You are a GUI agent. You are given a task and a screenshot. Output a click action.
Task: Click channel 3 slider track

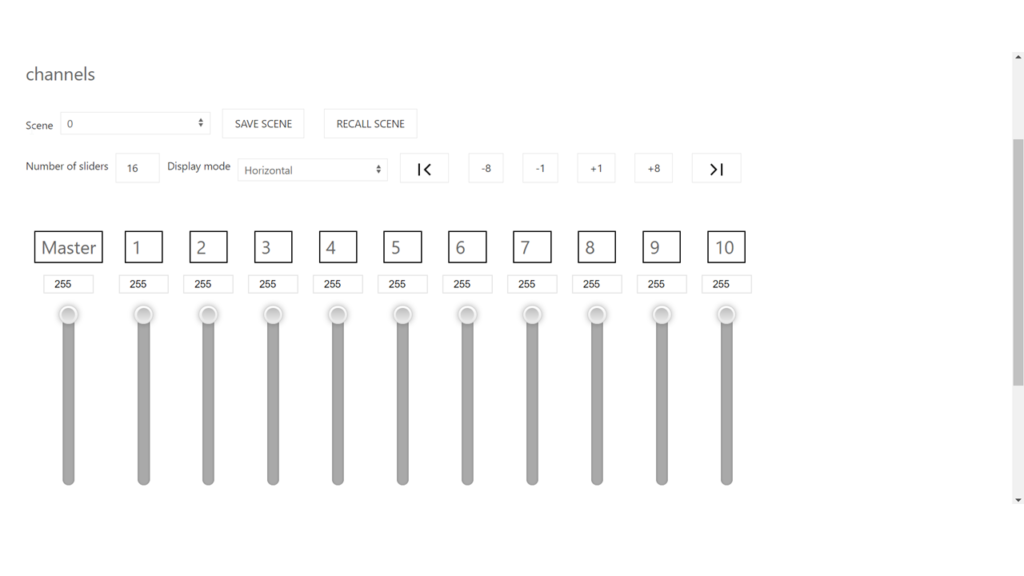pos(273,402)
